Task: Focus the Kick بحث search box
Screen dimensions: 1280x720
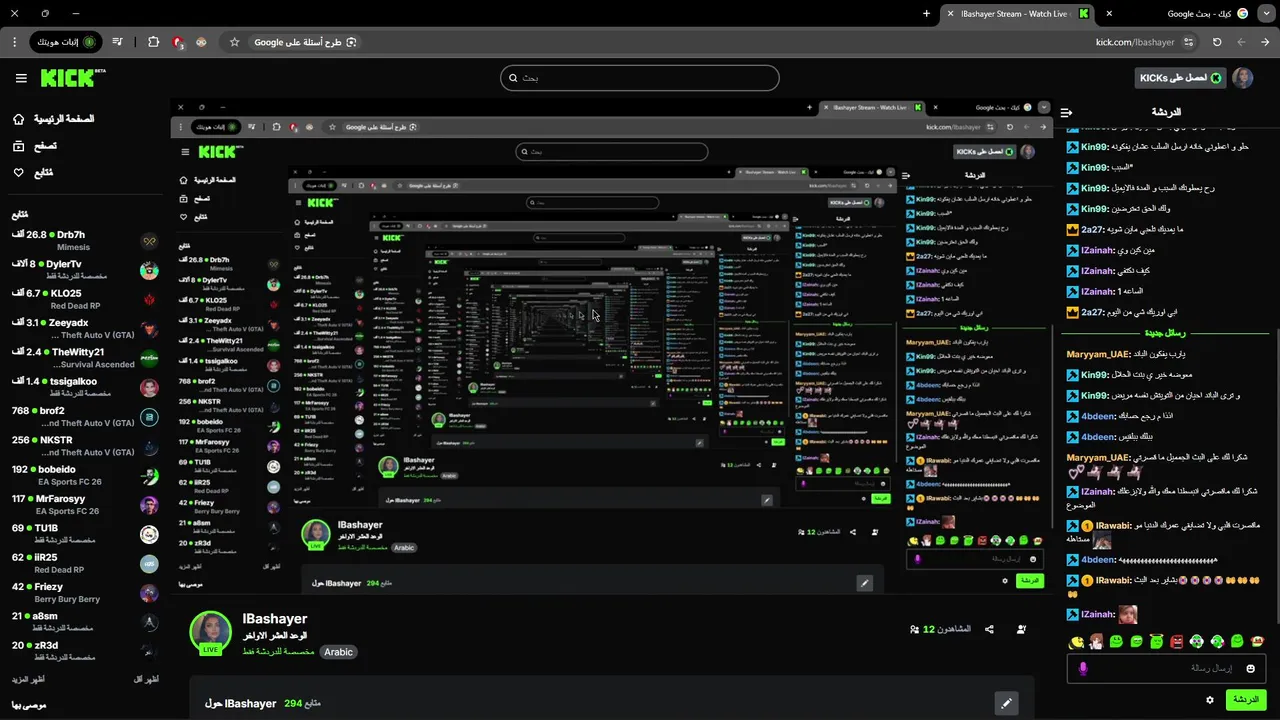Action: pyautogui.click(x=640, y=78)
